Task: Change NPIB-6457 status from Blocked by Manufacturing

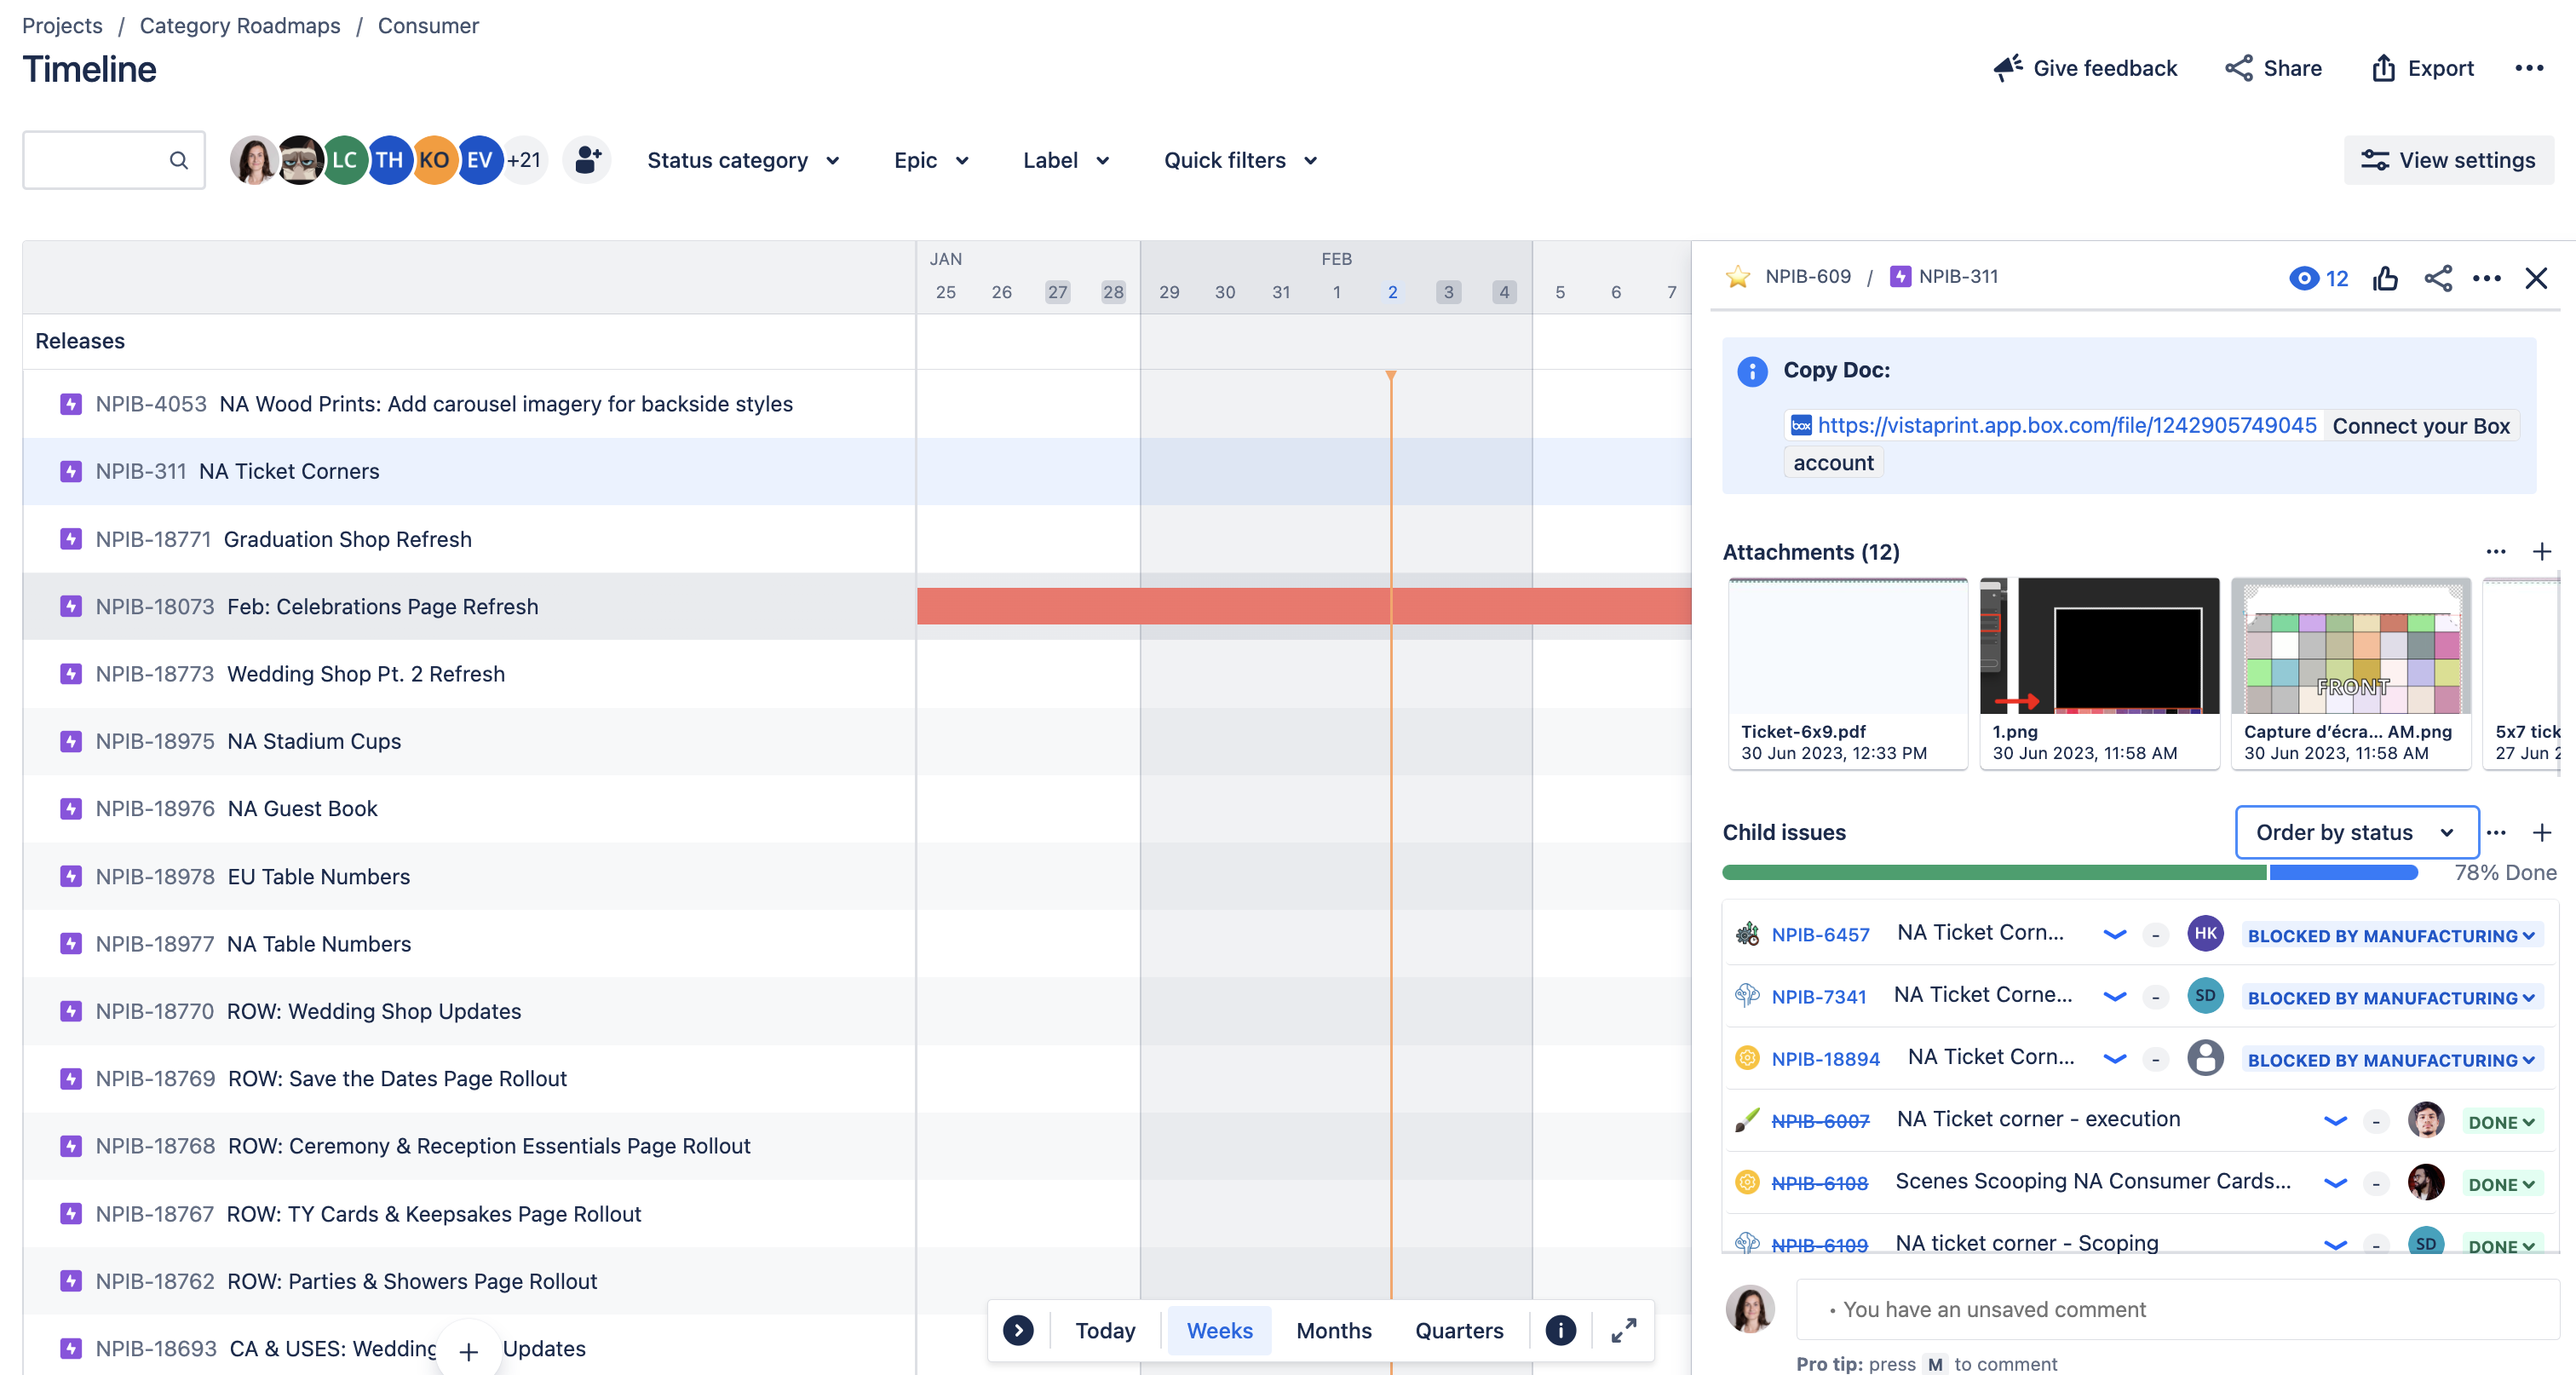Action: [x=2389, y=935]
